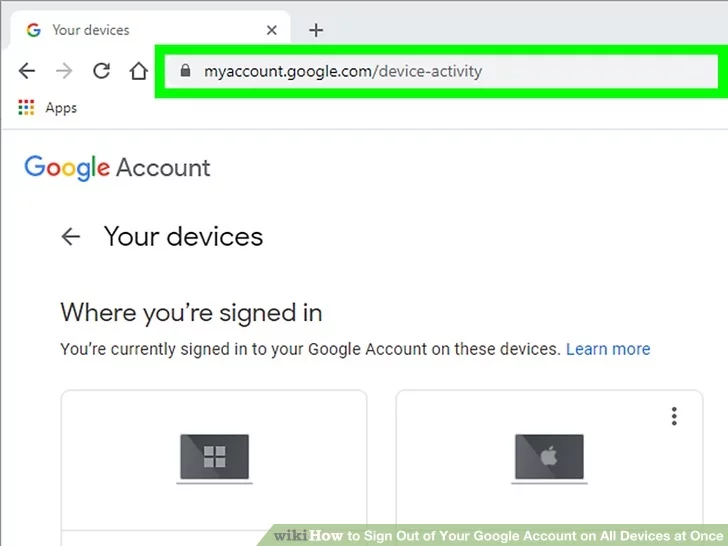Click the 'Your devices' page title

click(x=183, y=236)
